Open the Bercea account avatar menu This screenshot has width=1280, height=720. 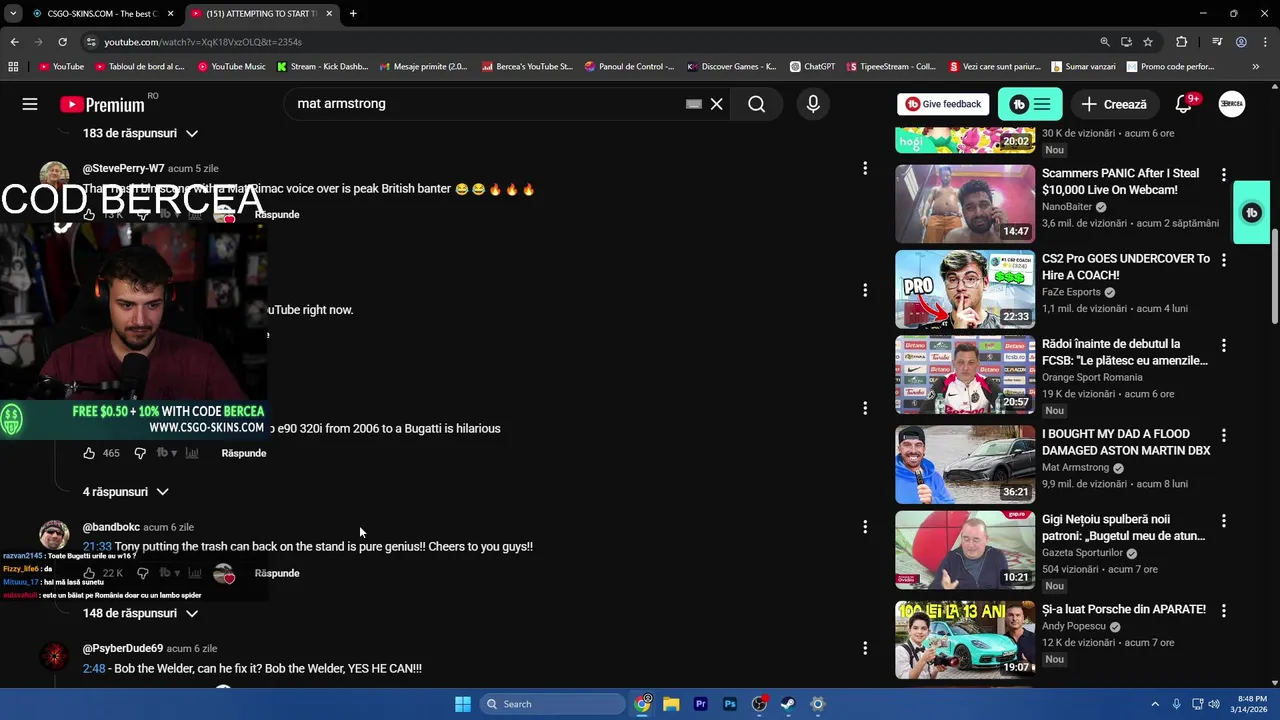[x=1232, y=104]
